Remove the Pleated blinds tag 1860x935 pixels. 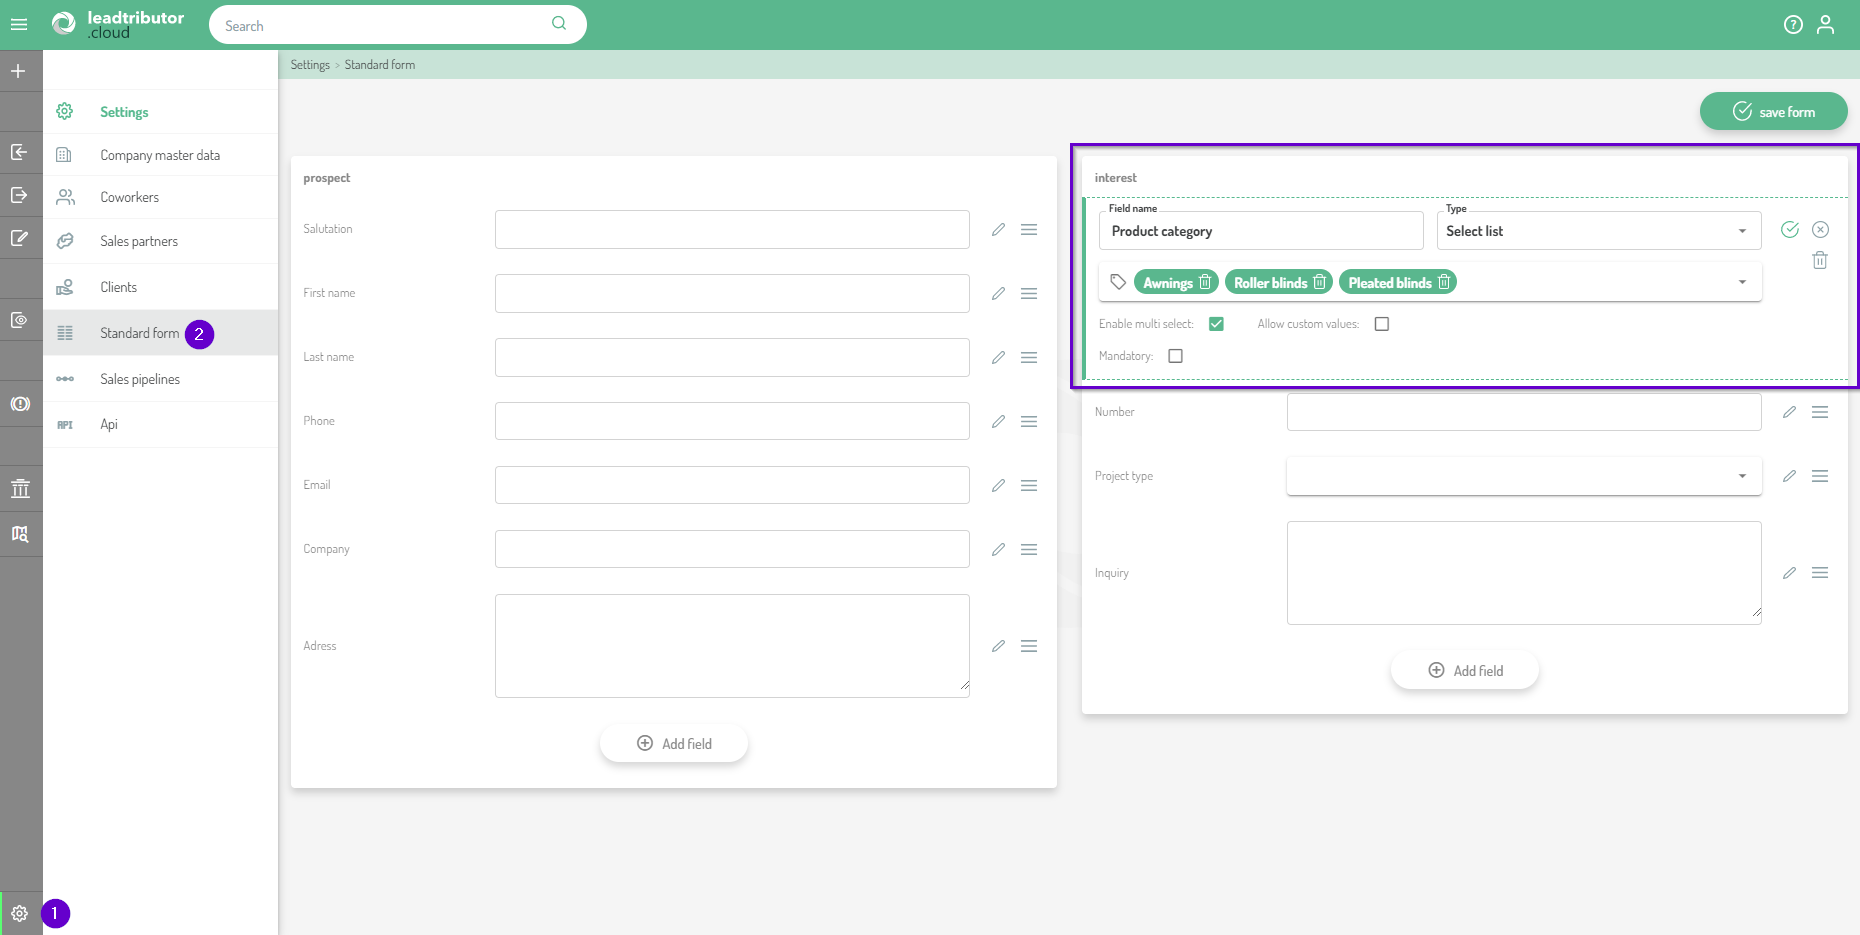1444,282
